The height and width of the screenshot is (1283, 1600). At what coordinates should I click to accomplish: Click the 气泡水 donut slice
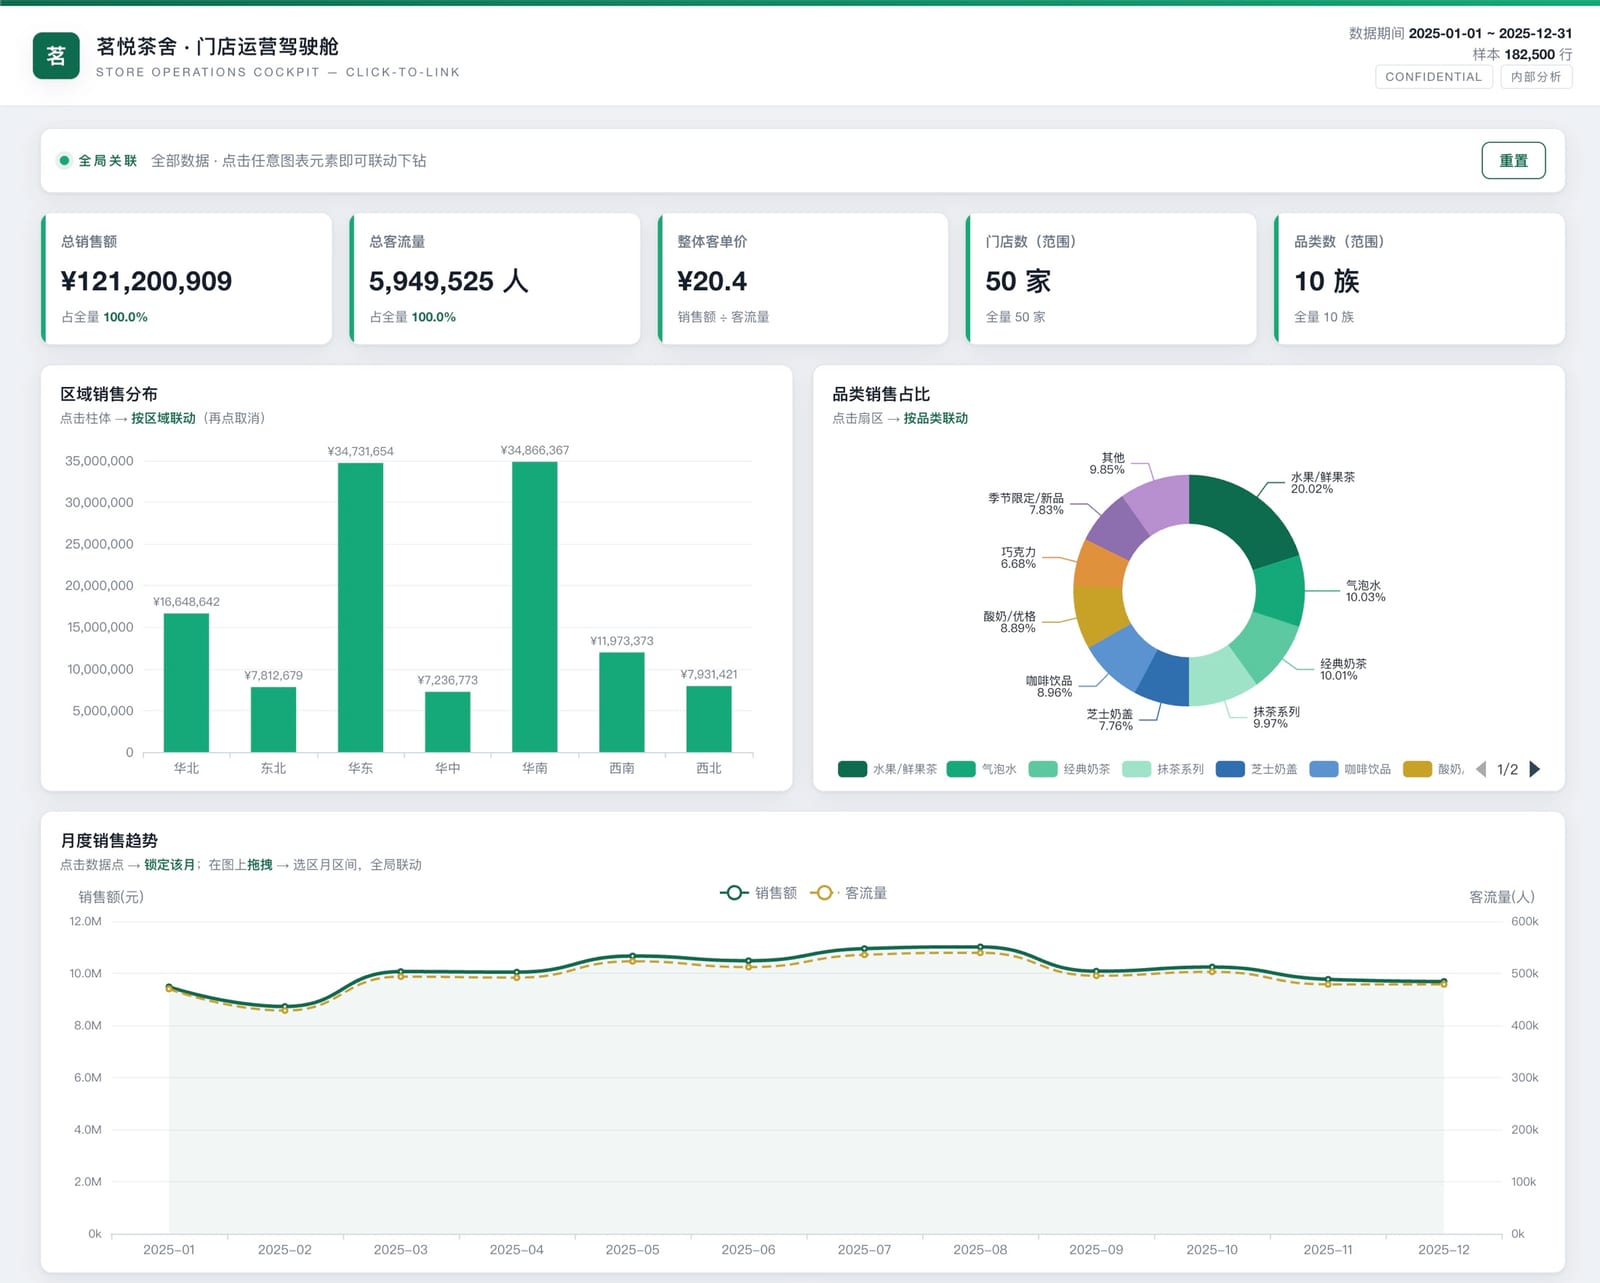[1280, 590]
